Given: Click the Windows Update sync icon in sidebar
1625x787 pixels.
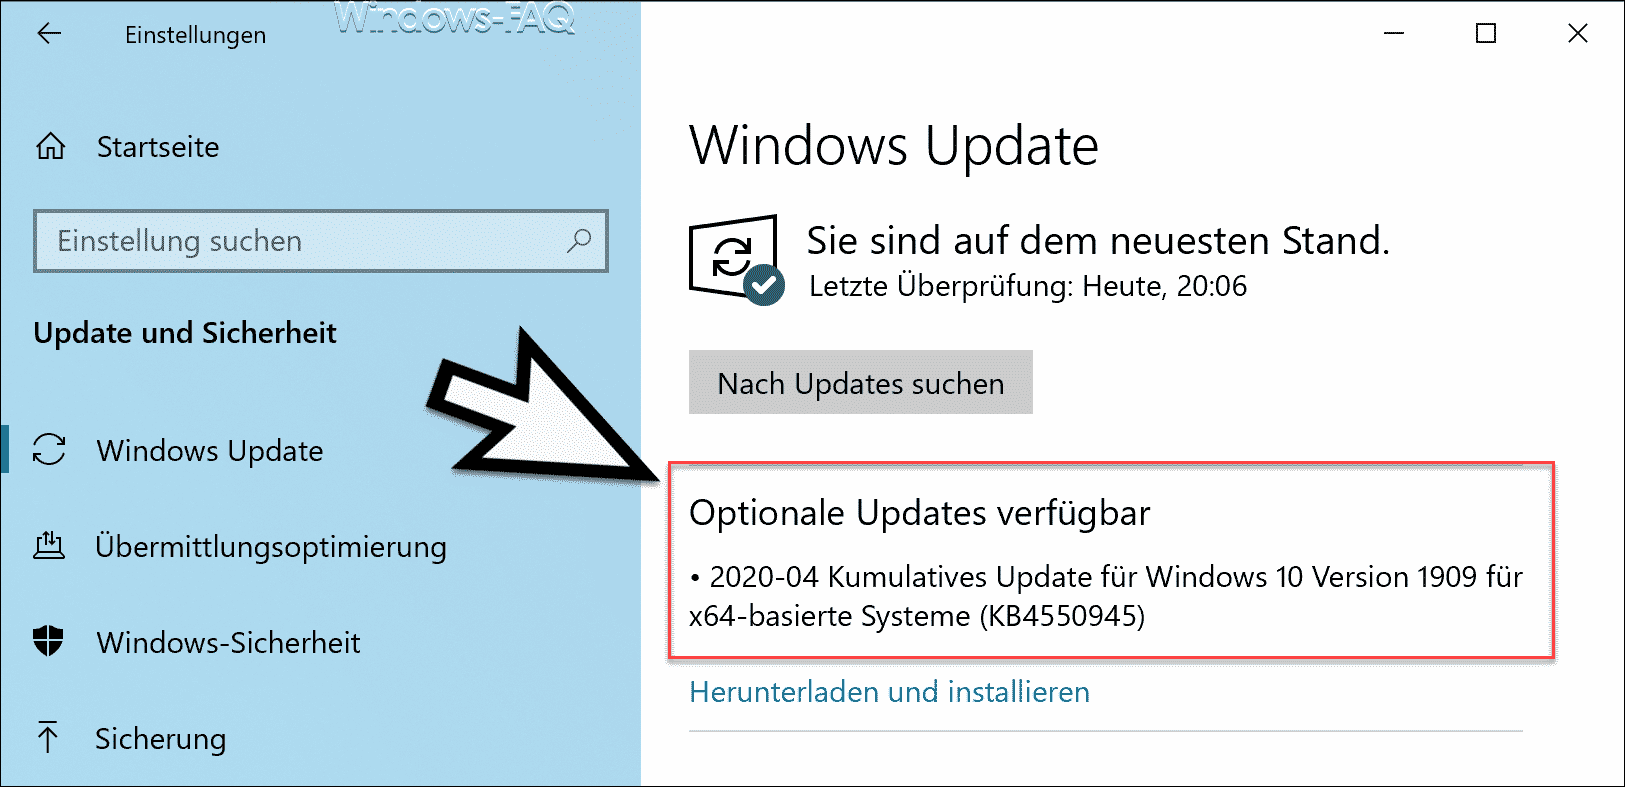Looking at the screenshot, I should click(x=49, y=450).
